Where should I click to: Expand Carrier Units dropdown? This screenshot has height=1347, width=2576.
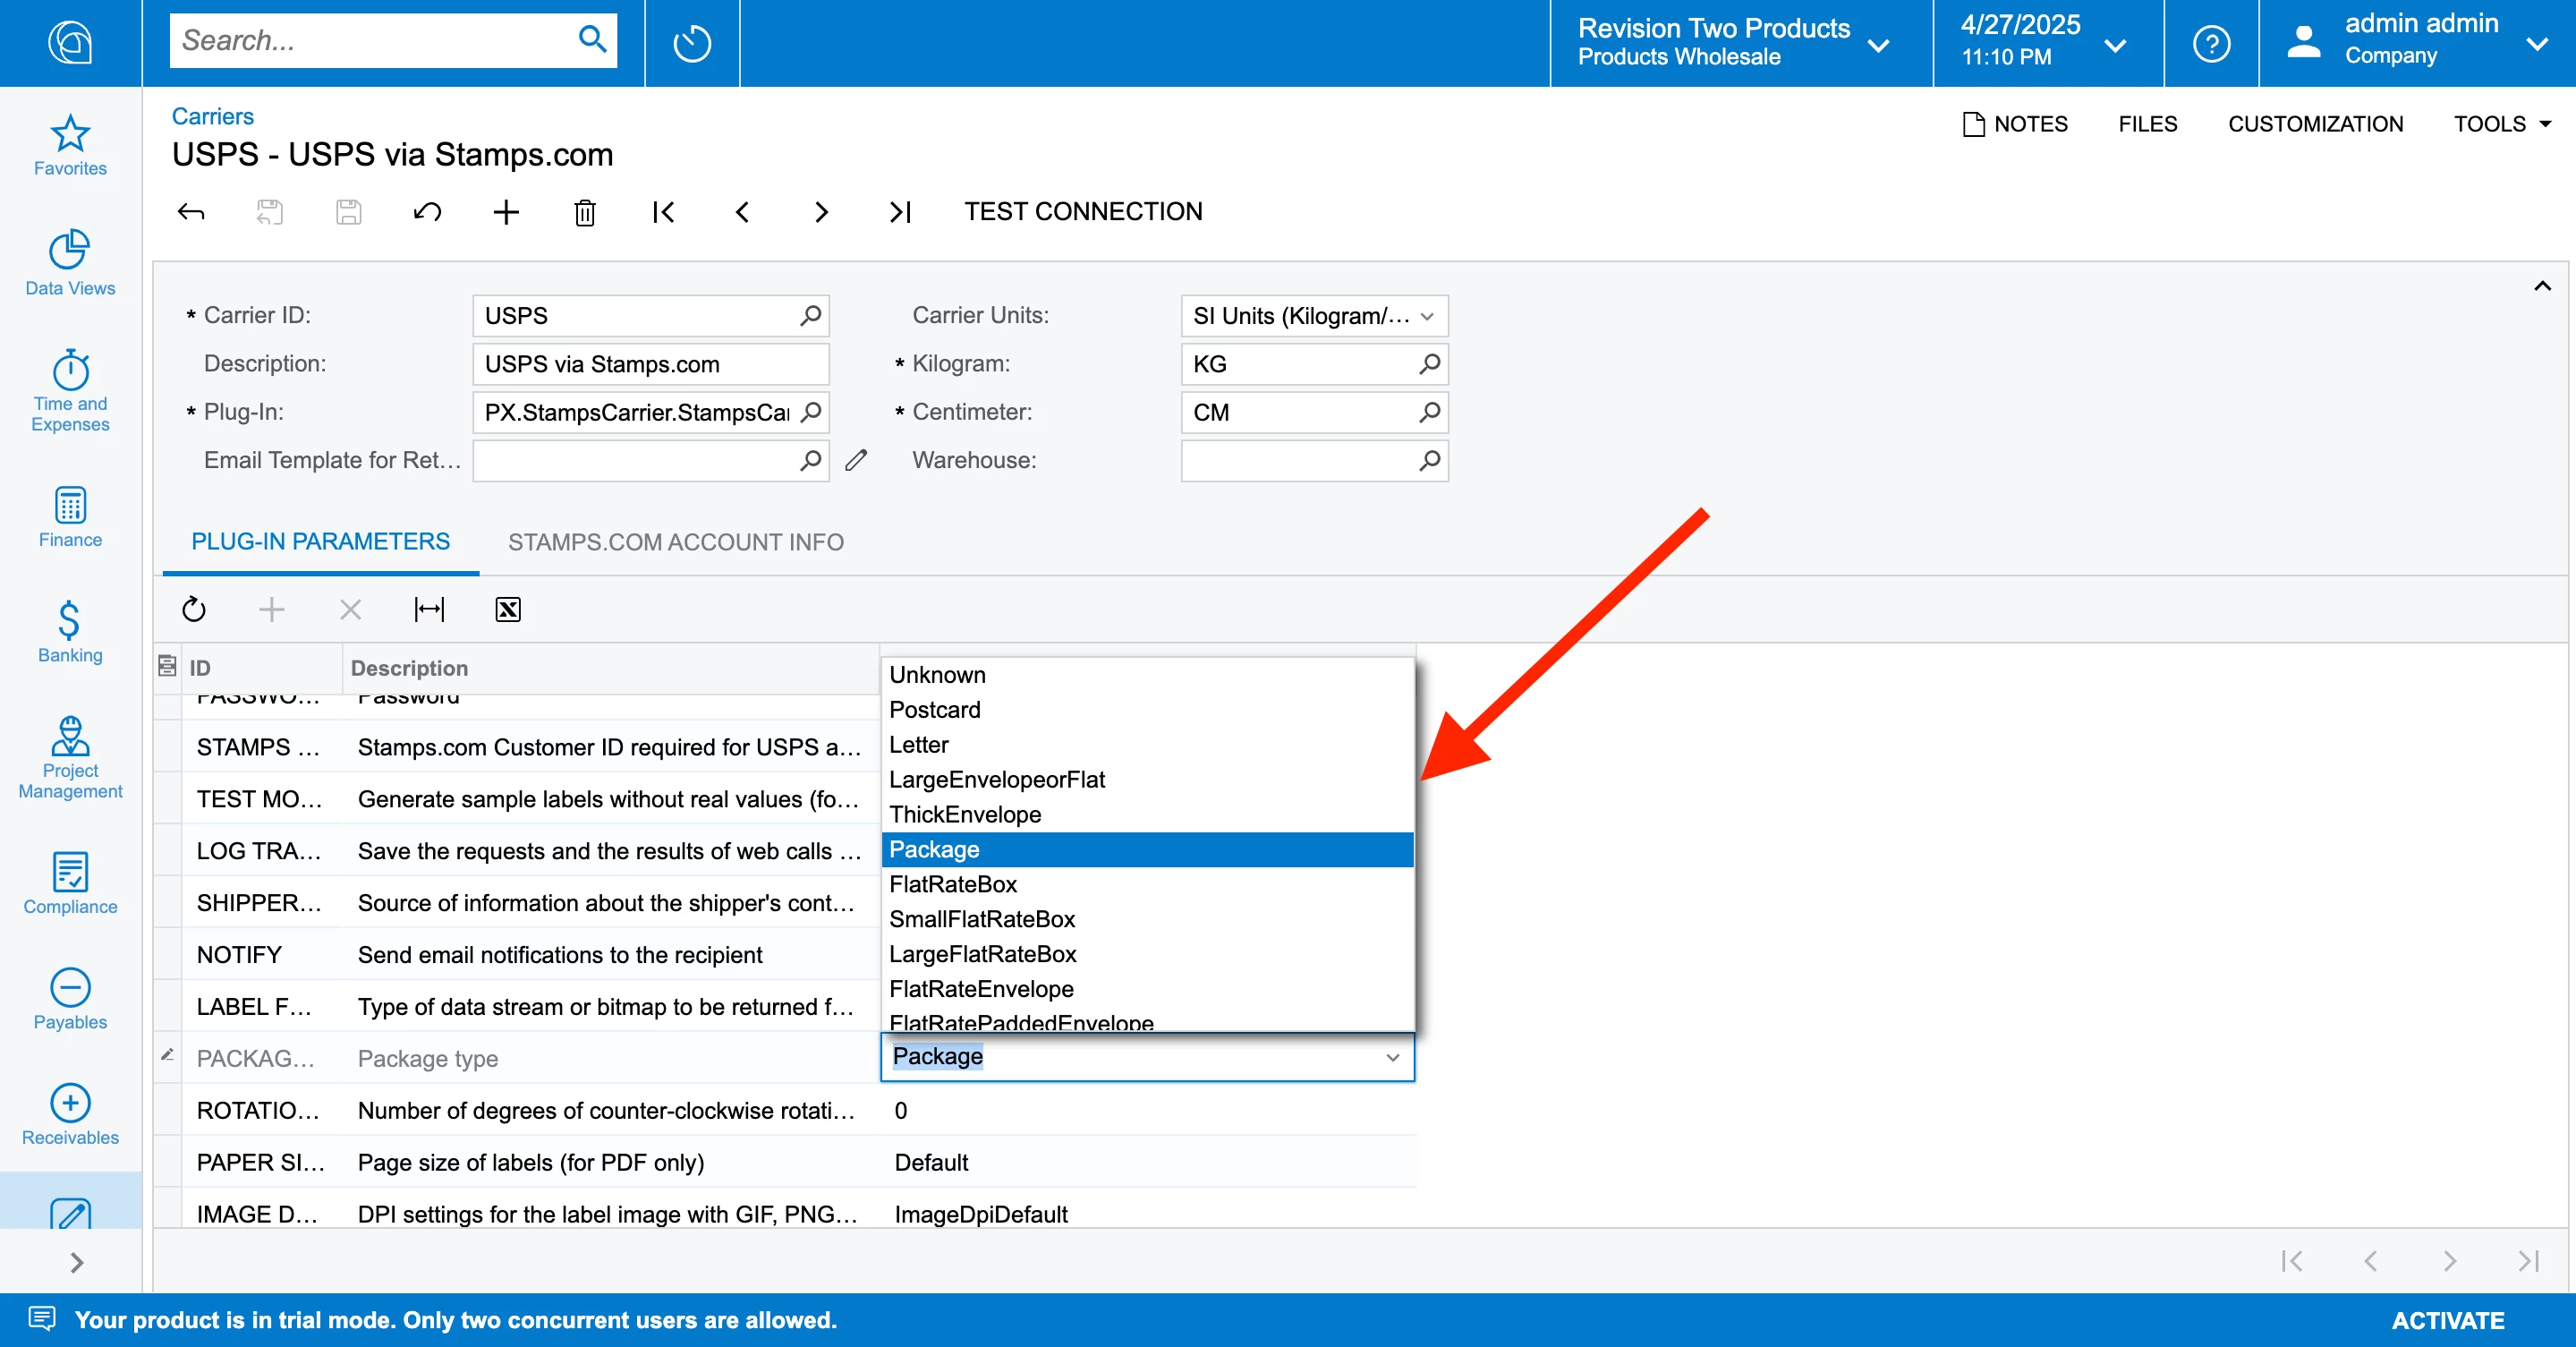[1427, 316]
